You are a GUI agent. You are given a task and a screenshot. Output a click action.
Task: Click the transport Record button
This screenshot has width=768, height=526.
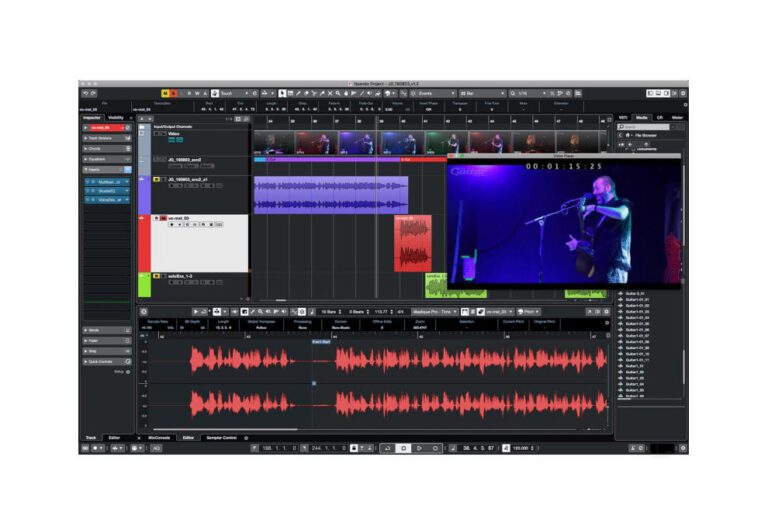(435, 448)
